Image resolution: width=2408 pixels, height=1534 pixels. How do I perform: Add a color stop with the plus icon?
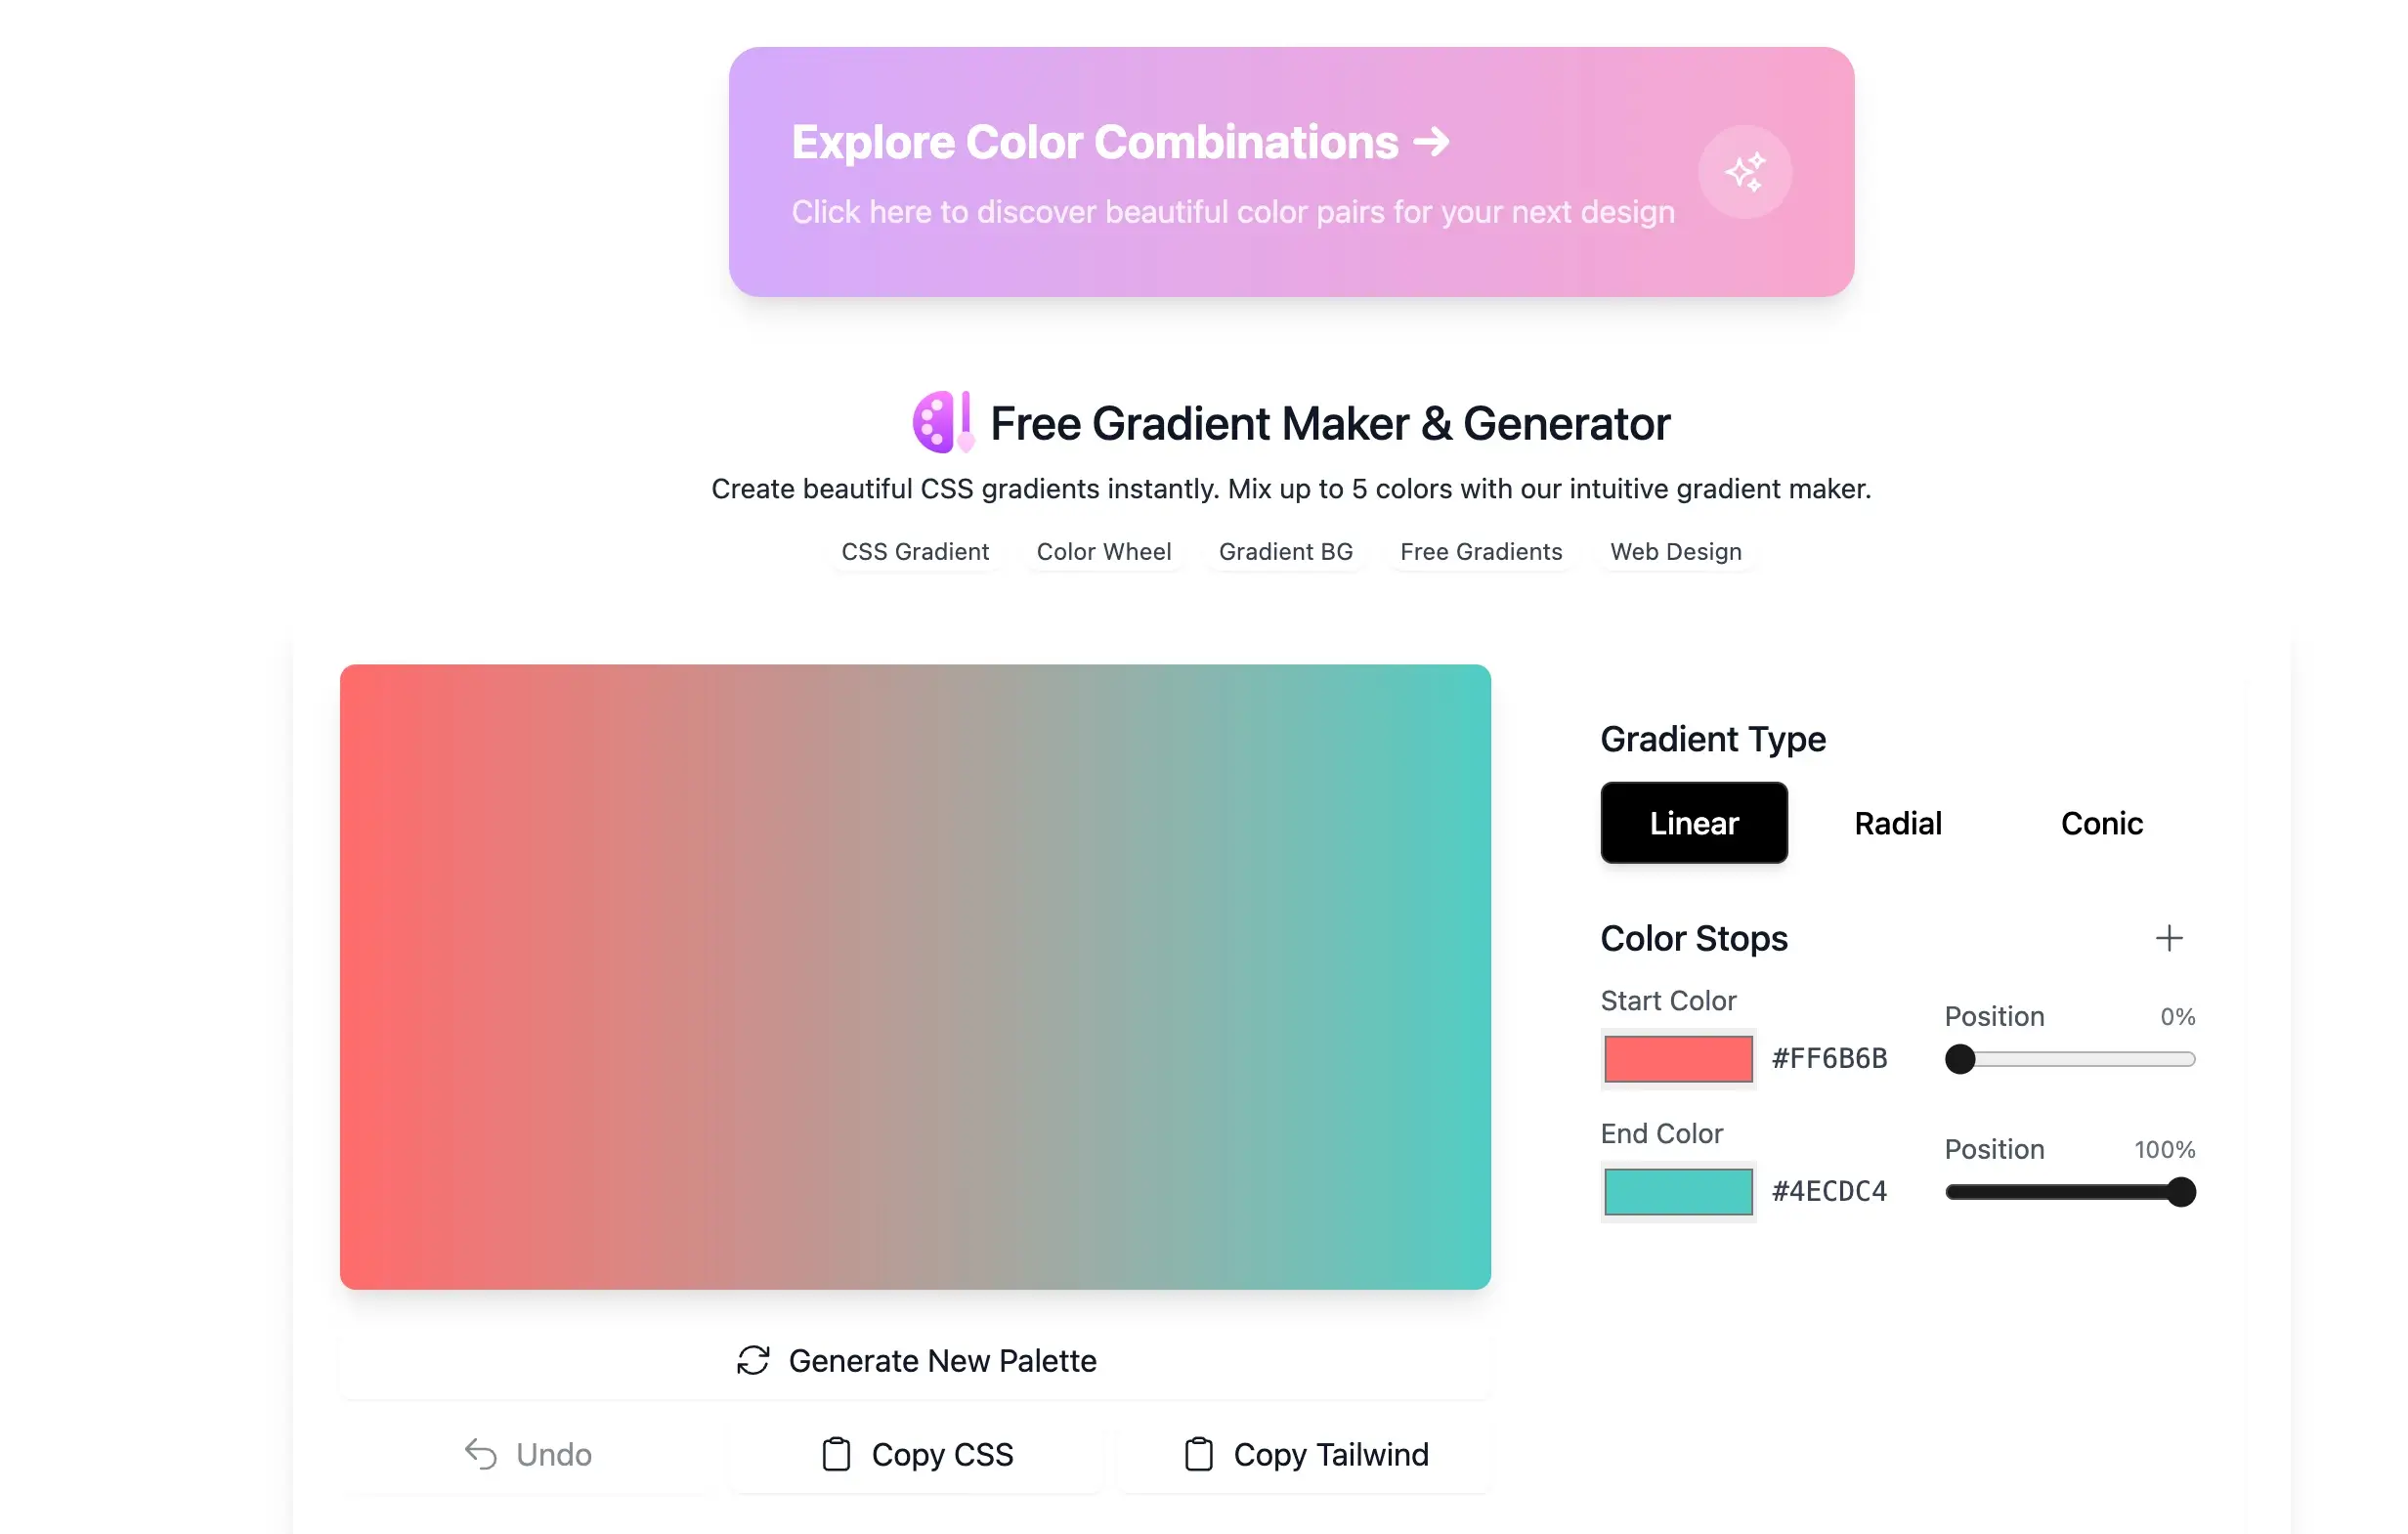[2170, 938]
